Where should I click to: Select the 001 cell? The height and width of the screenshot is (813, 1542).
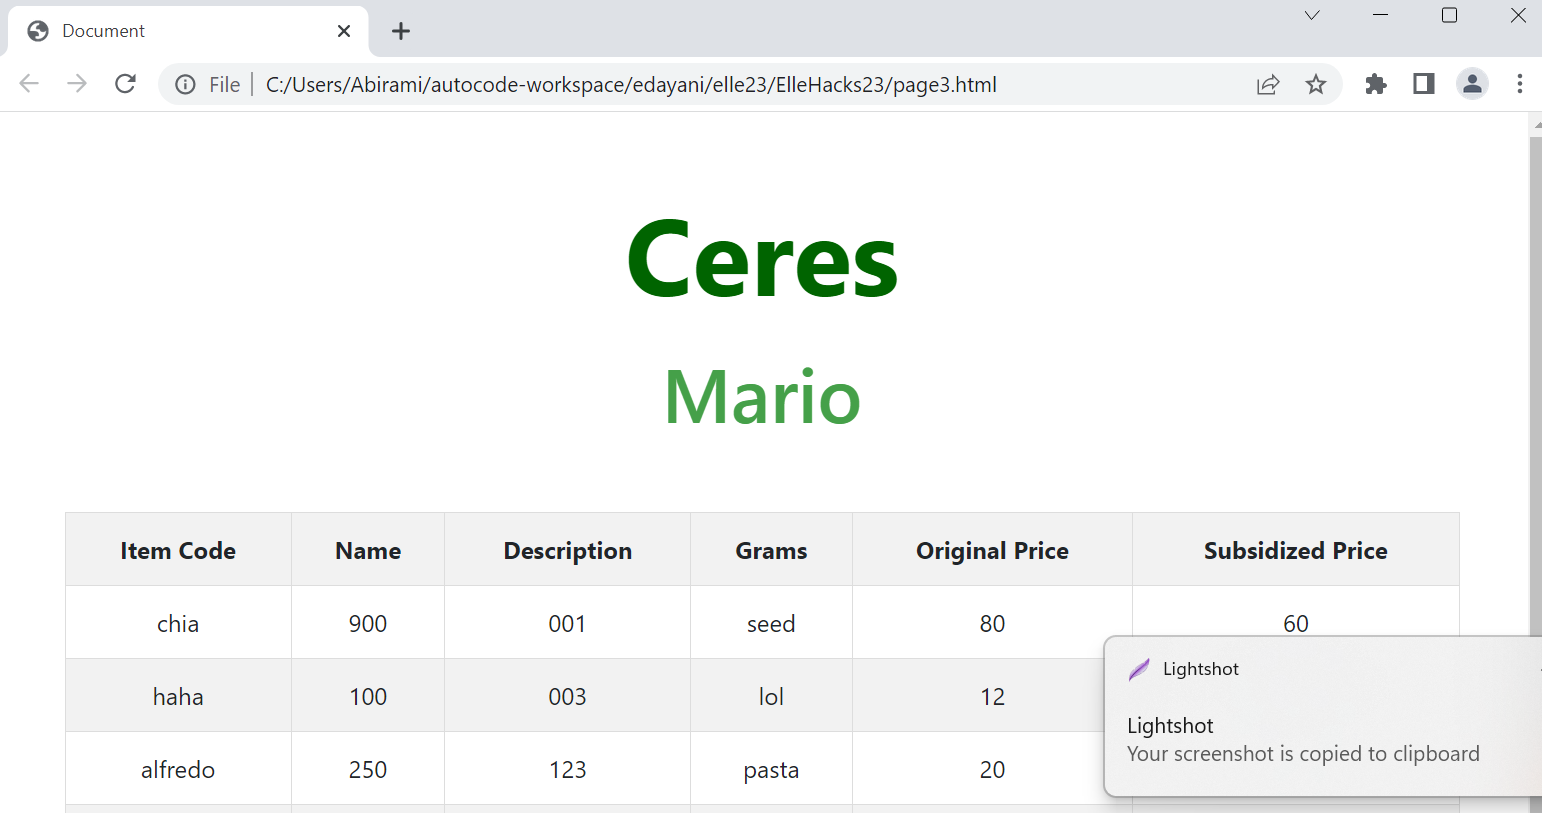tap(568, 623)
